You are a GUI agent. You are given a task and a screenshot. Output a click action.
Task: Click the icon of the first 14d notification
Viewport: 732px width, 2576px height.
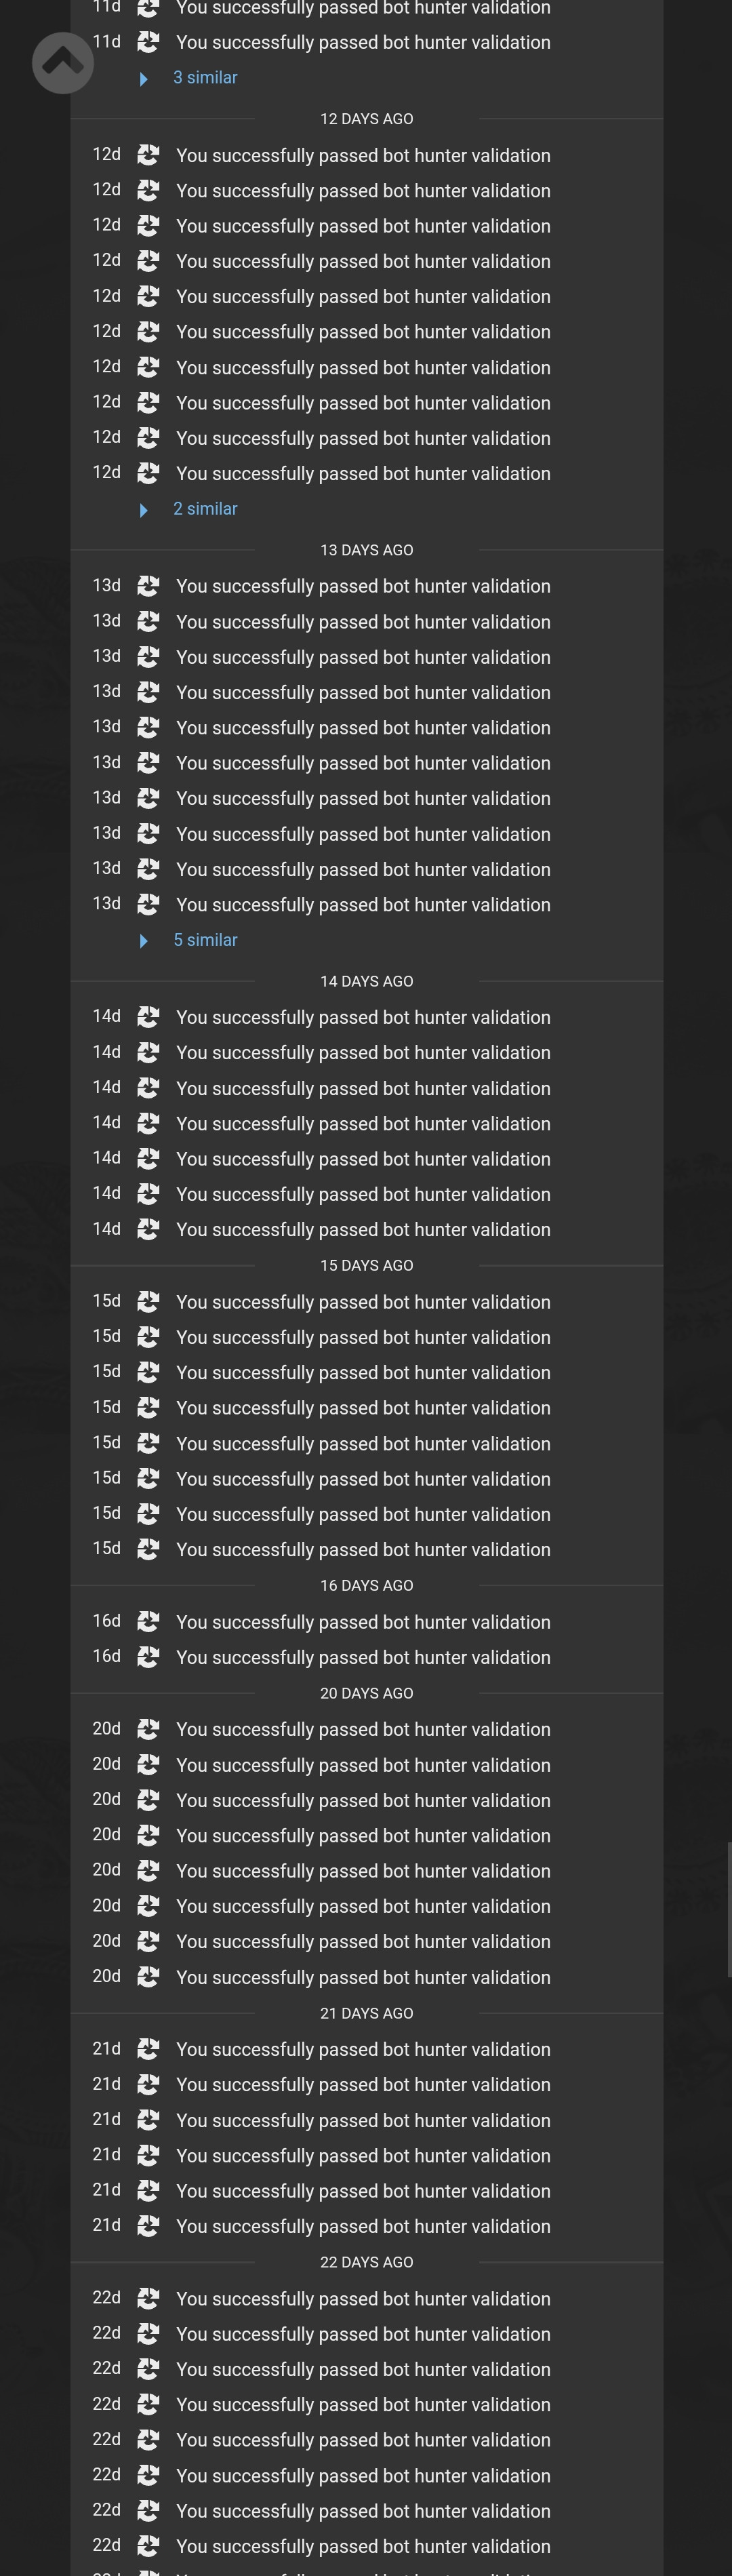click(148, 1017)
